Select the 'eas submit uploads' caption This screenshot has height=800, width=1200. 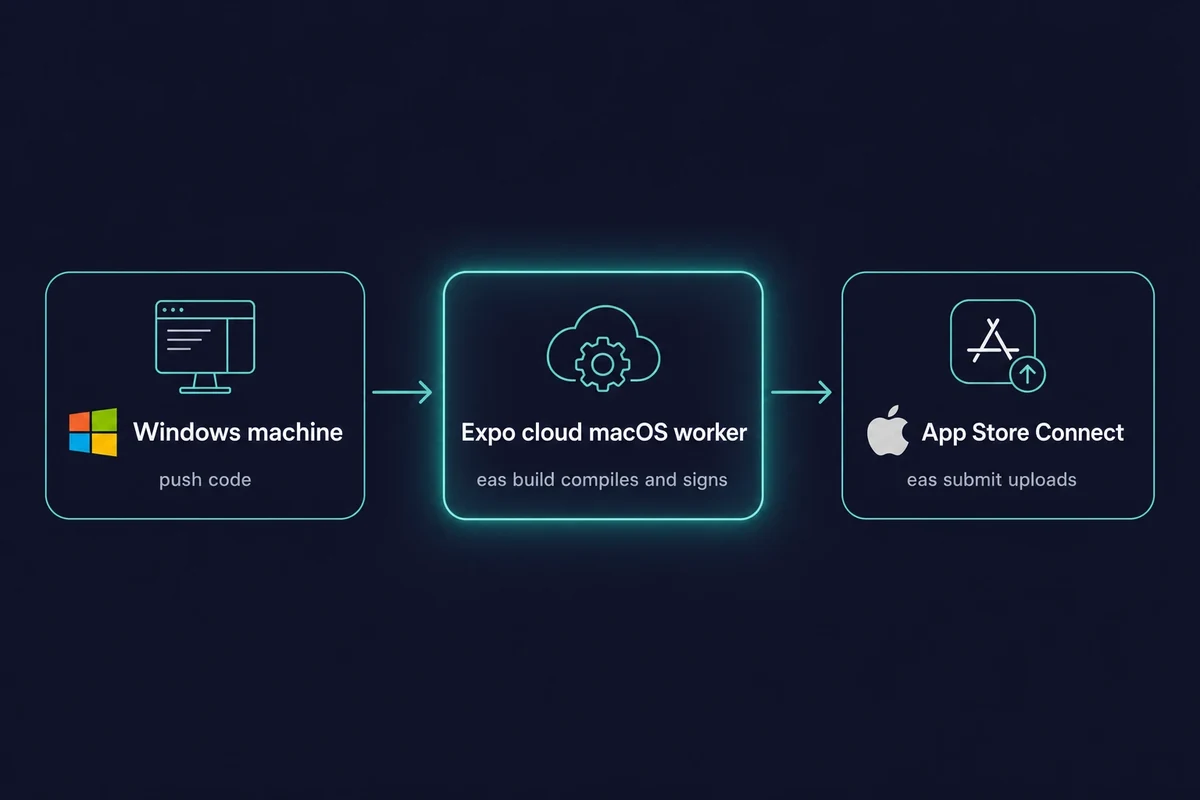tap(992, 480)
